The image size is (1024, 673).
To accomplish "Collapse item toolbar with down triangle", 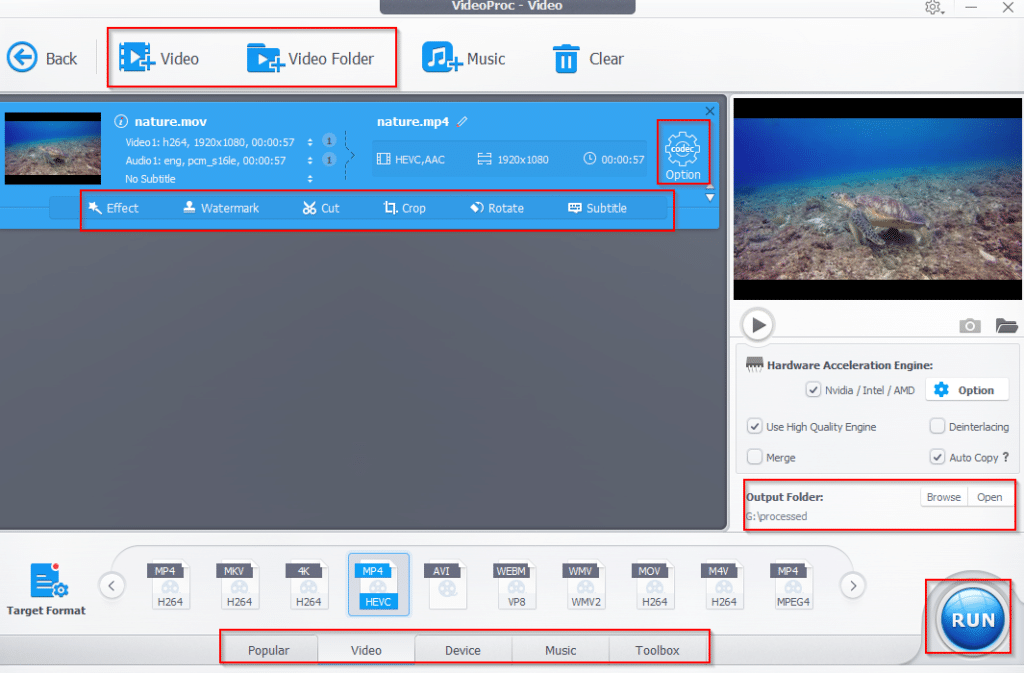I will pyautogui.click(x=710, y=197).
